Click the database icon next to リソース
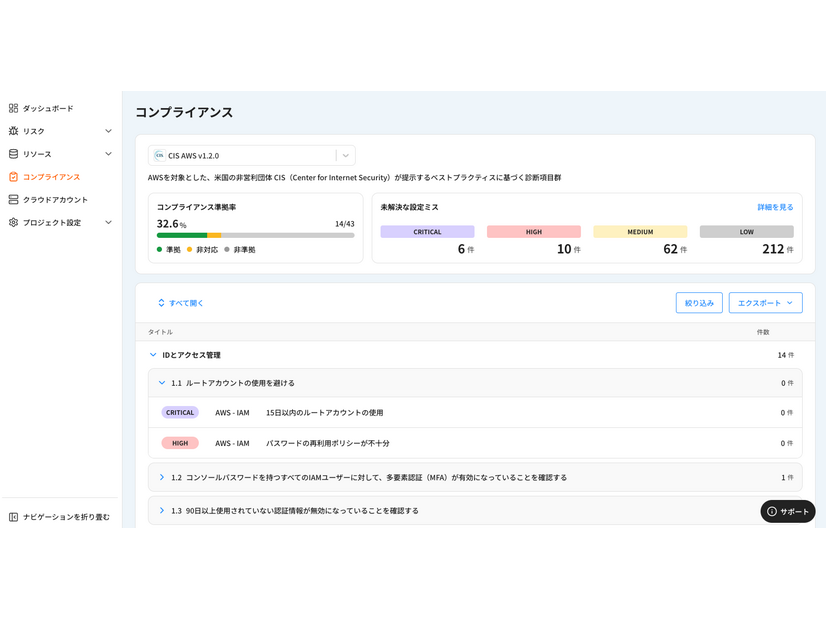 point(13,153)
